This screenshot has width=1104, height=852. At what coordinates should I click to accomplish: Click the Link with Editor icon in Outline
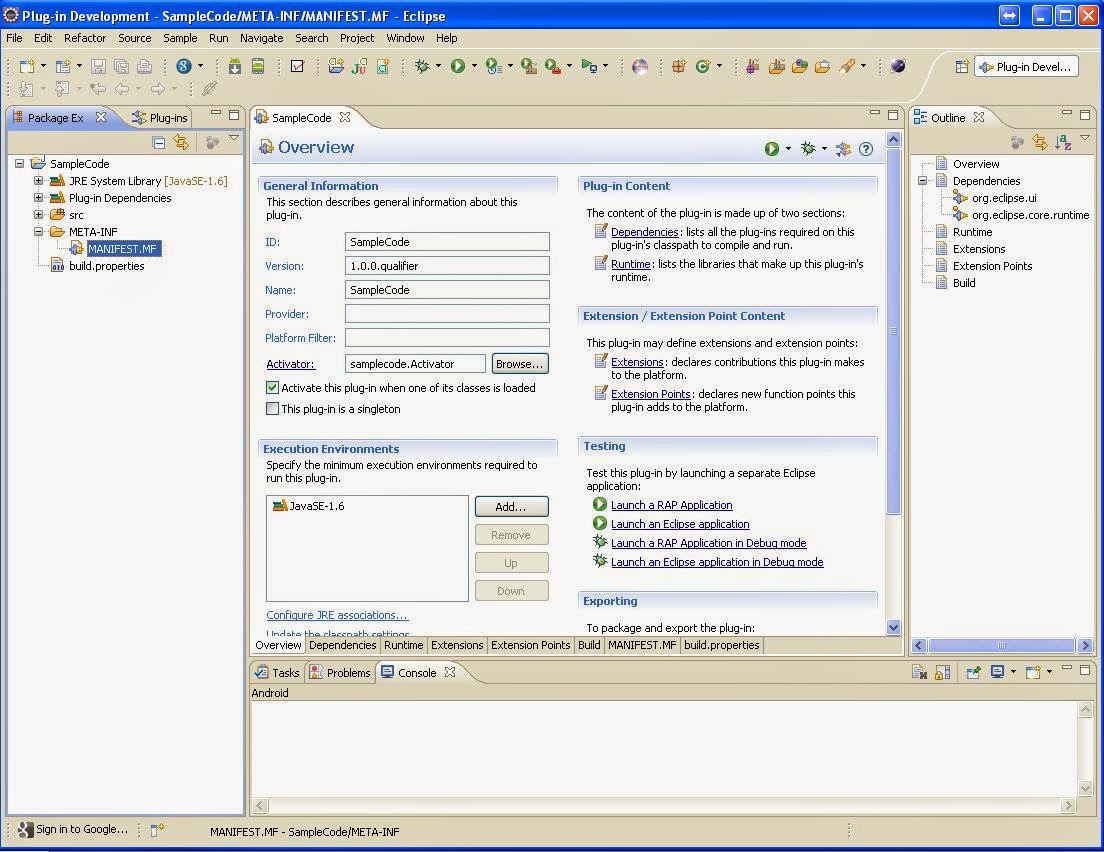(1040, 143)
